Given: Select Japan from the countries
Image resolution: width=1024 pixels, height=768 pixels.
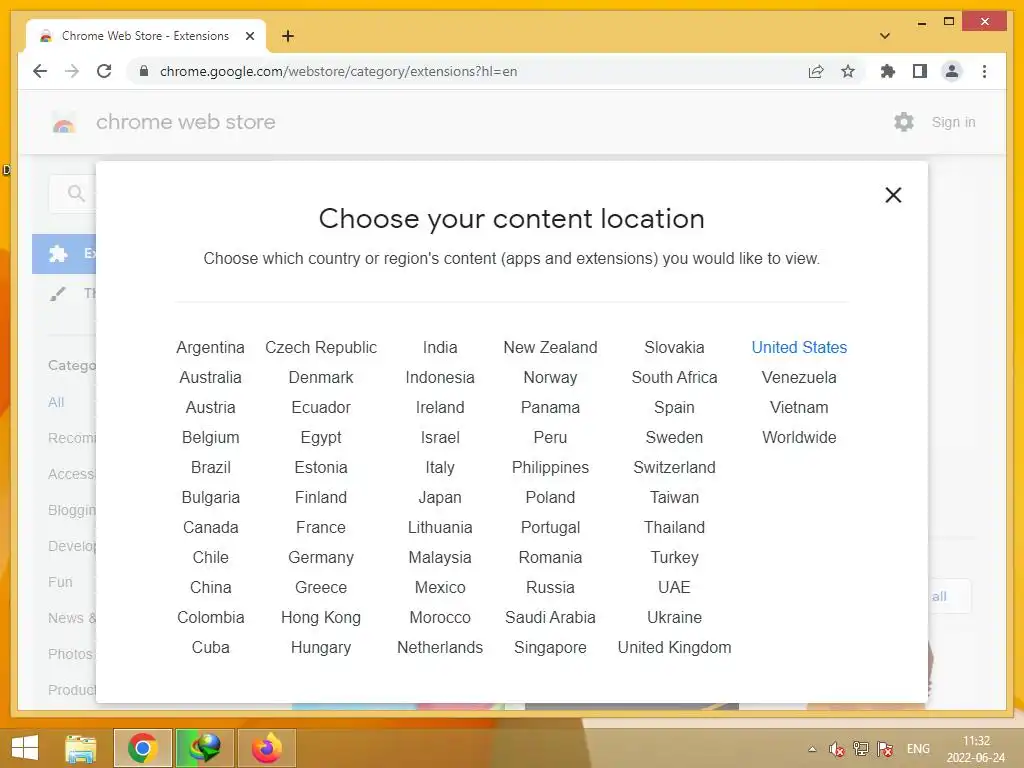Looking at the screenshot, I should coord(440,498).
